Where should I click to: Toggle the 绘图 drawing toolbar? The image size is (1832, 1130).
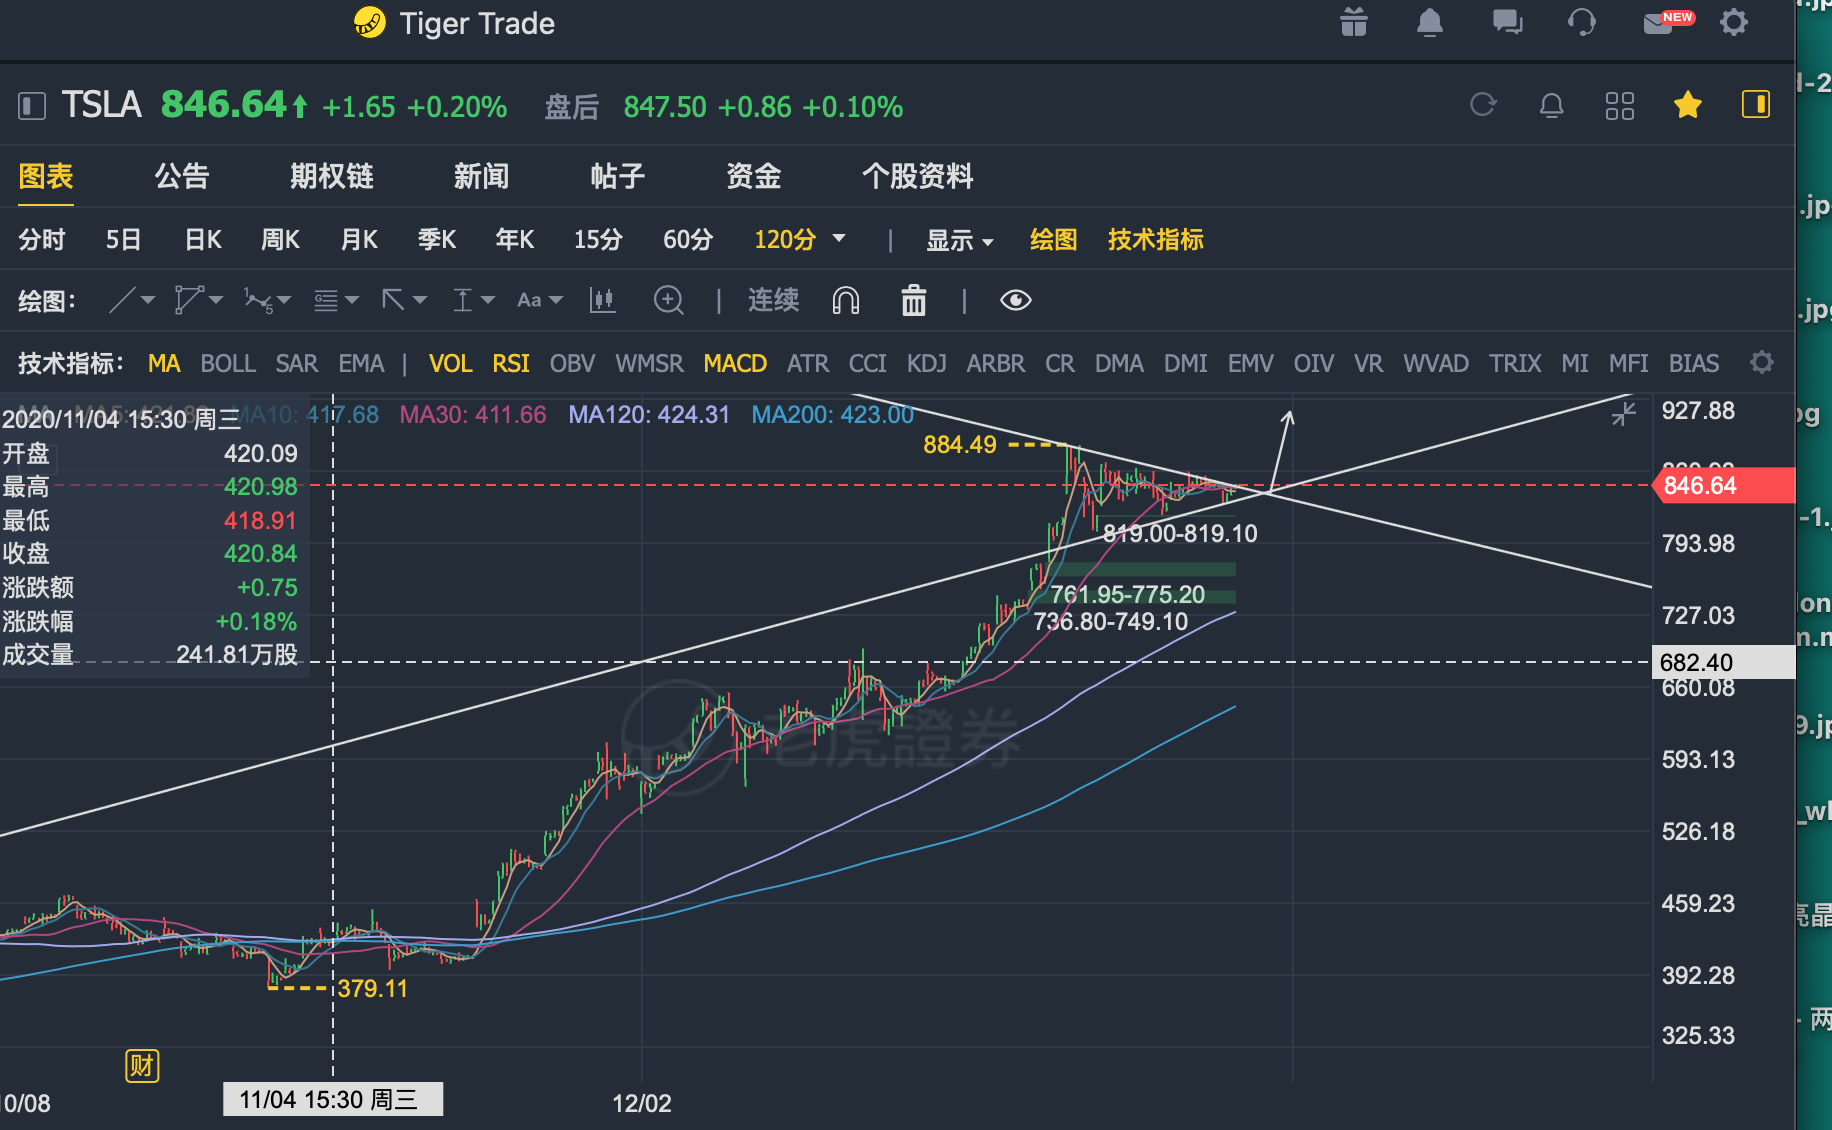point(1054,240)
